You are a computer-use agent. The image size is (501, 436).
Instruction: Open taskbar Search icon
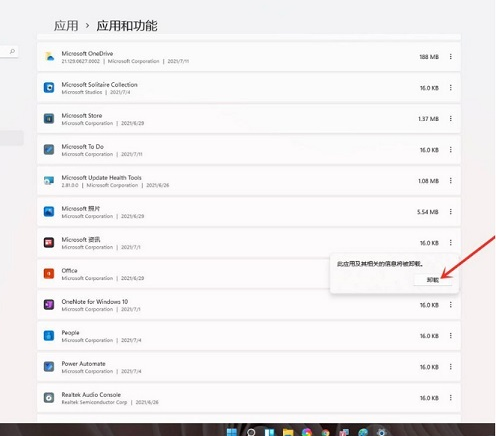tap(251, 432)
